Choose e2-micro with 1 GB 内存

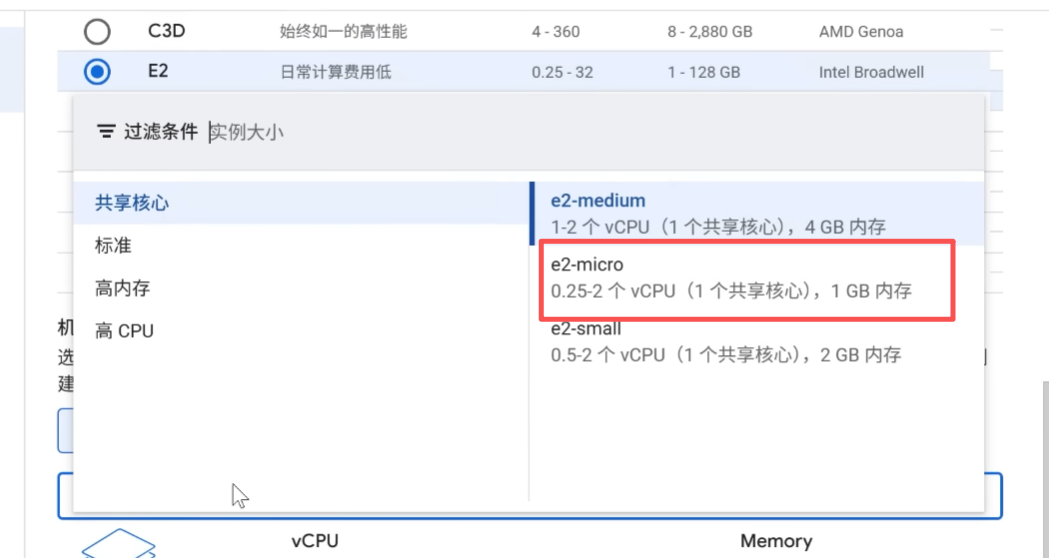(730, 278)
